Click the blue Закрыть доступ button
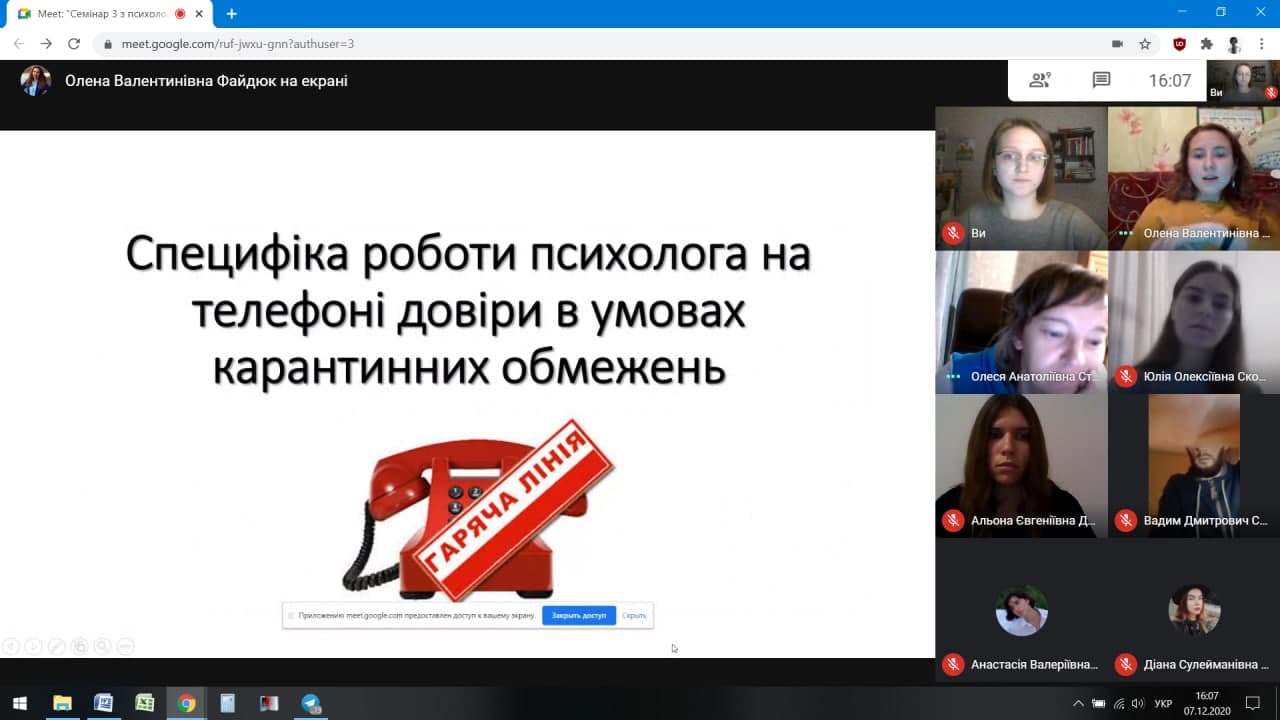Viewport: 1280px width, 720px height. 578,615
